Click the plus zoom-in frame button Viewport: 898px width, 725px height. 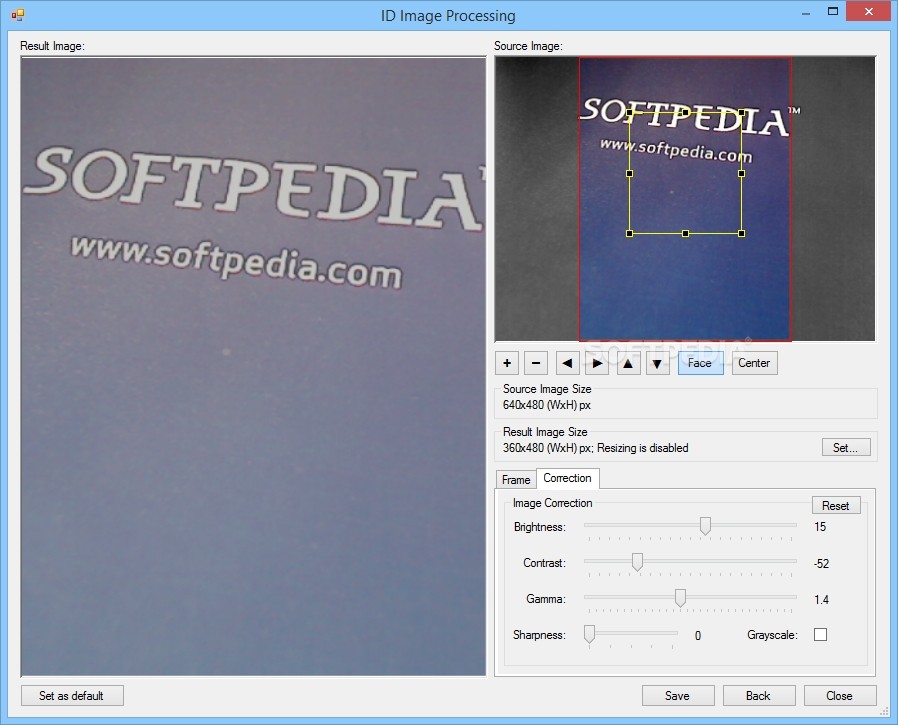507,363
